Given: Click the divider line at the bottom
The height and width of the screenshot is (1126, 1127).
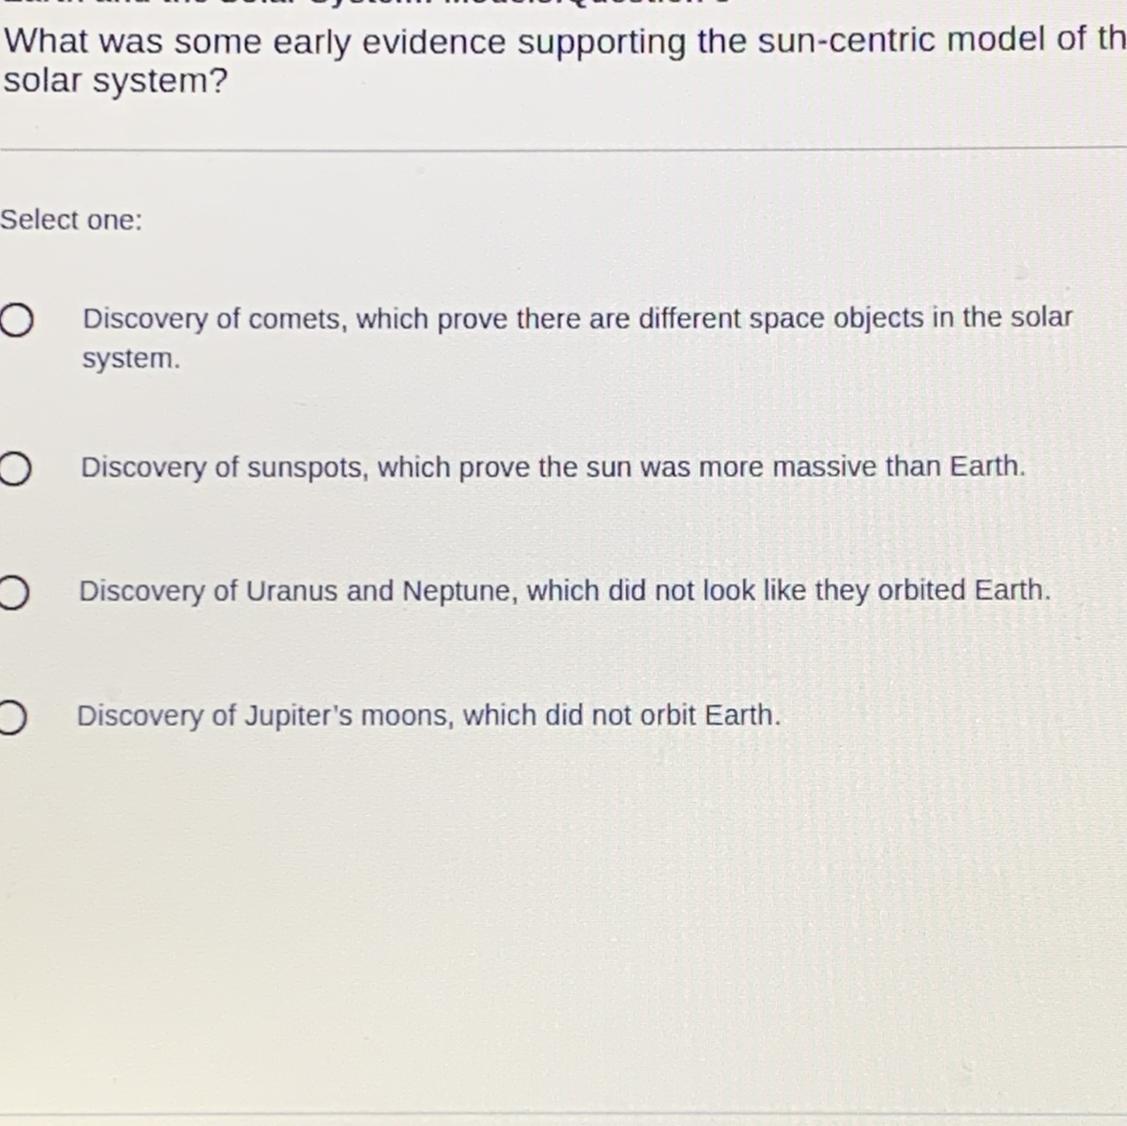Looking at the screenshot, I should (x=564, y=1115).
